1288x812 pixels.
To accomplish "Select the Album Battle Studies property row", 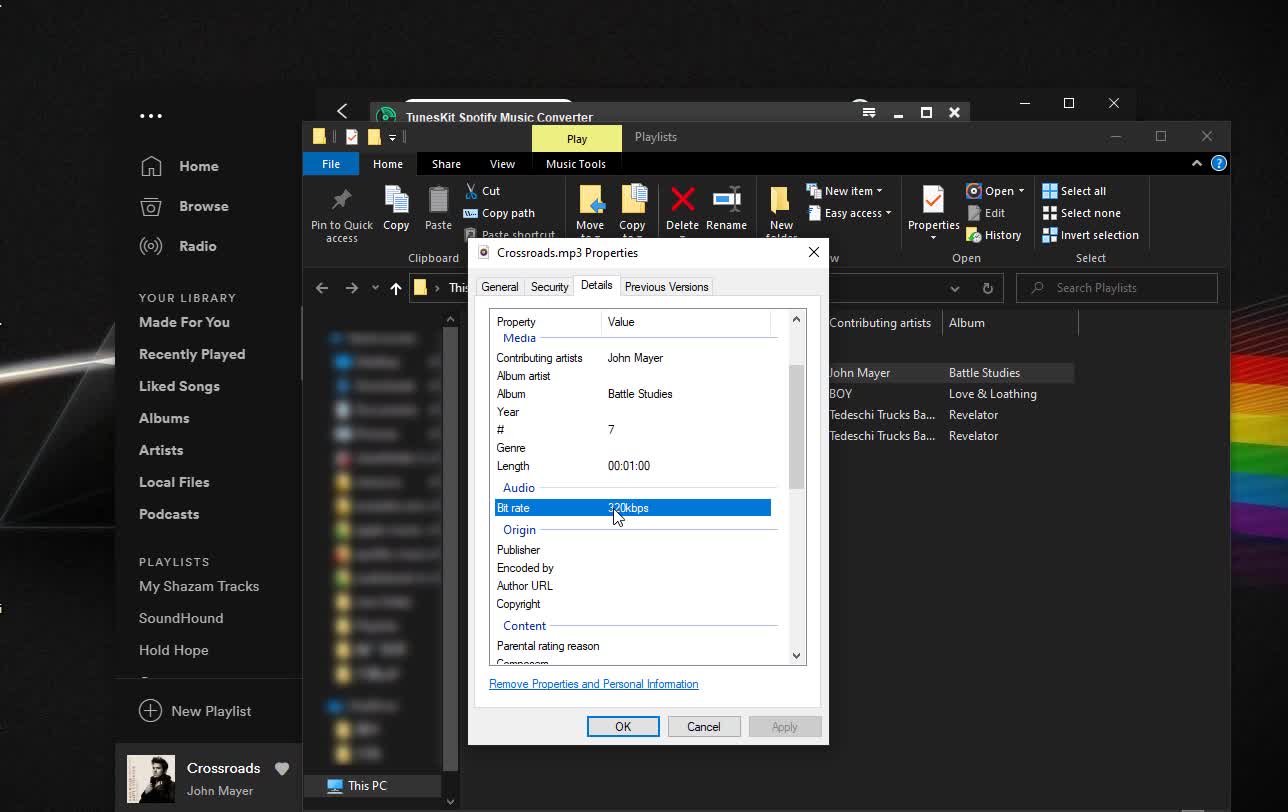I will [x=633, y=394].
